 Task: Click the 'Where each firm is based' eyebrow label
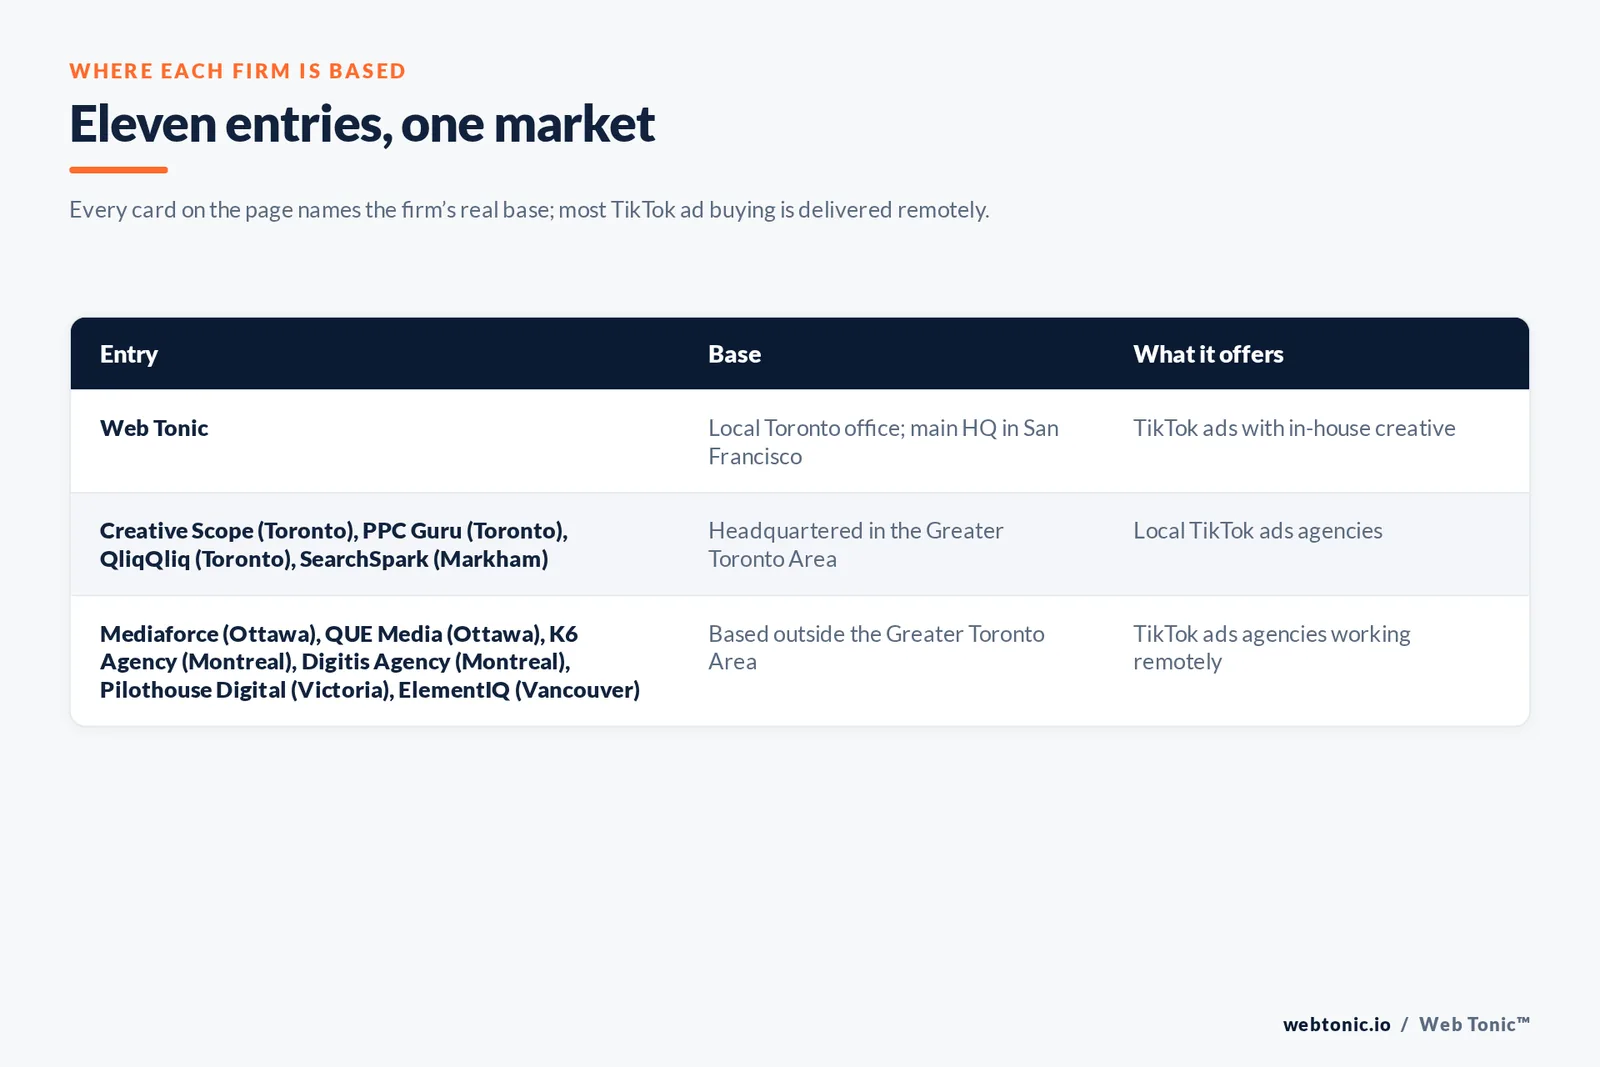click(238, 71)
